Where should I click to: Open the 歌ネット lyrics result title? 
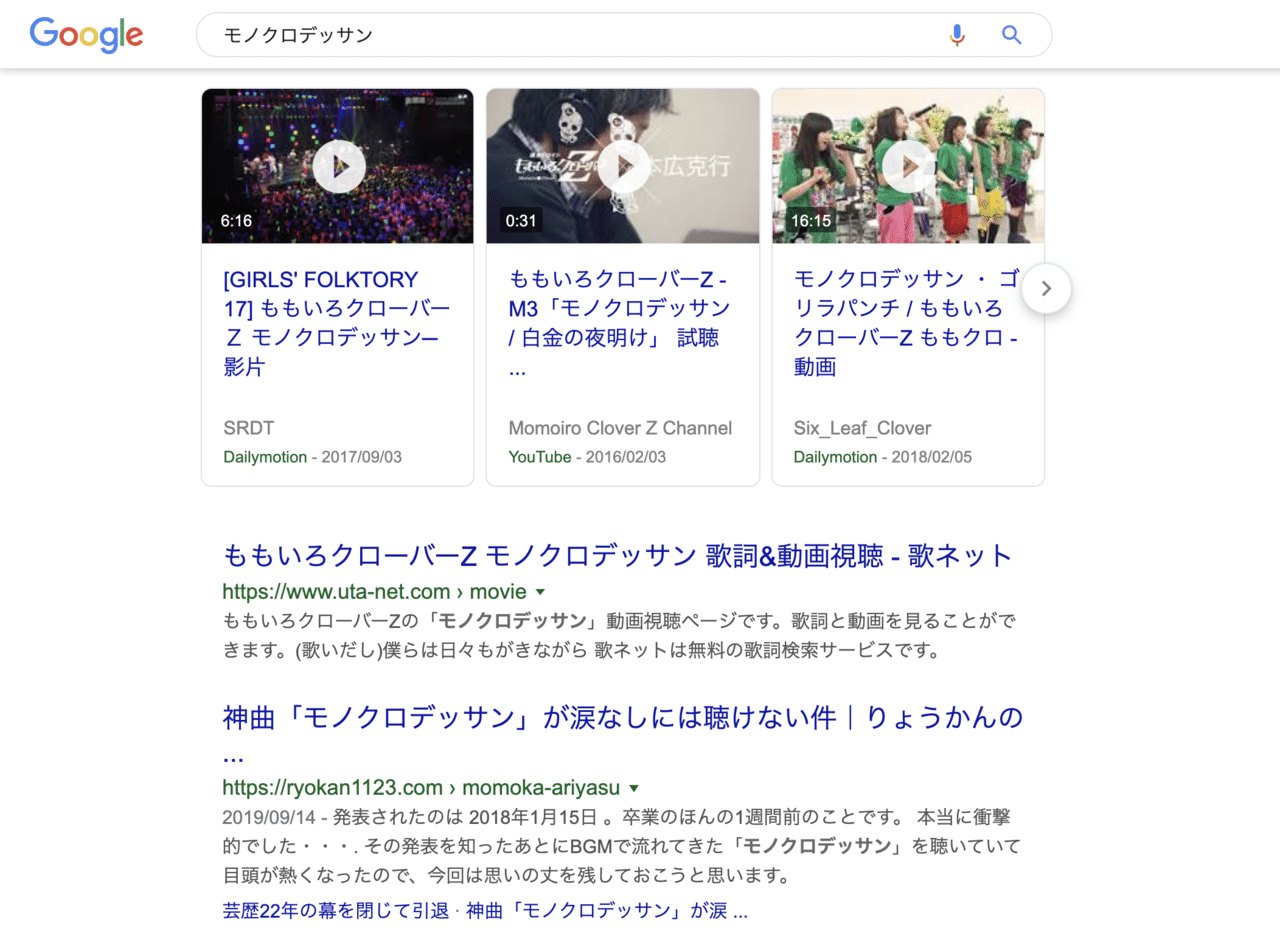tap(618, 555)
